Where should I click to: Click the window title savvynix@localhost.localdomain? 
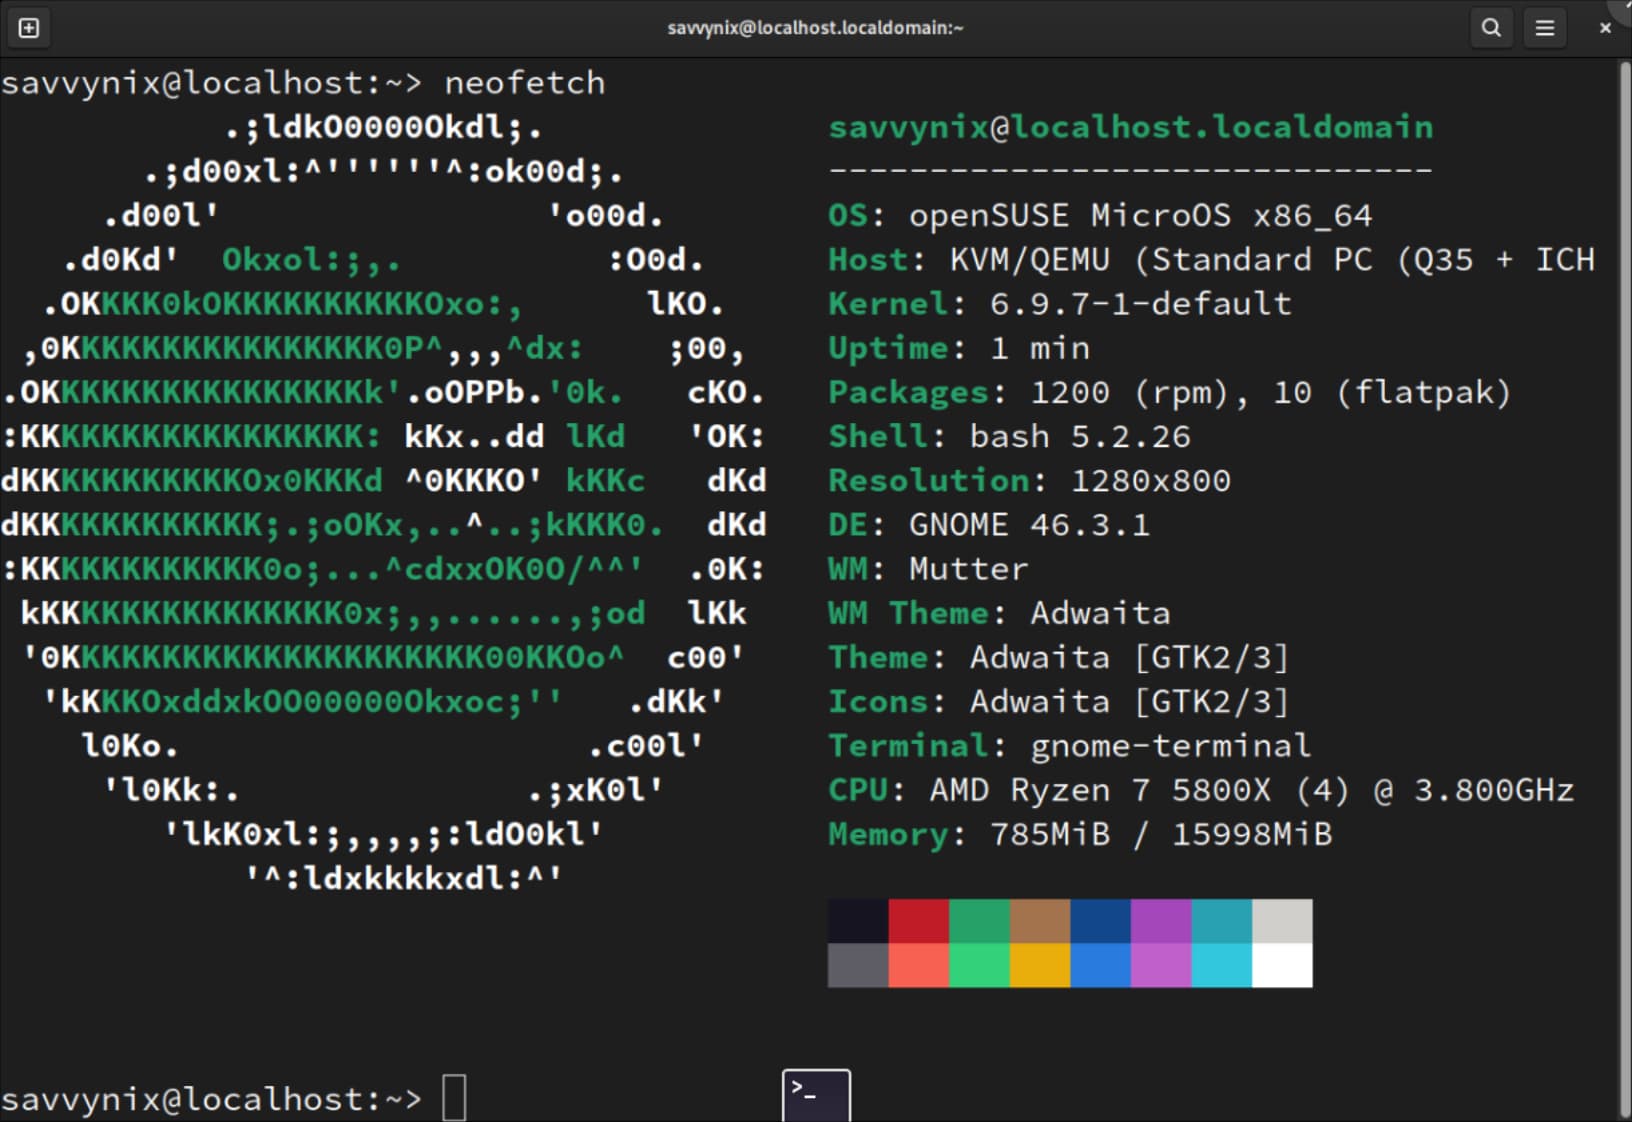pyautogui.click(x=815, y=28)
